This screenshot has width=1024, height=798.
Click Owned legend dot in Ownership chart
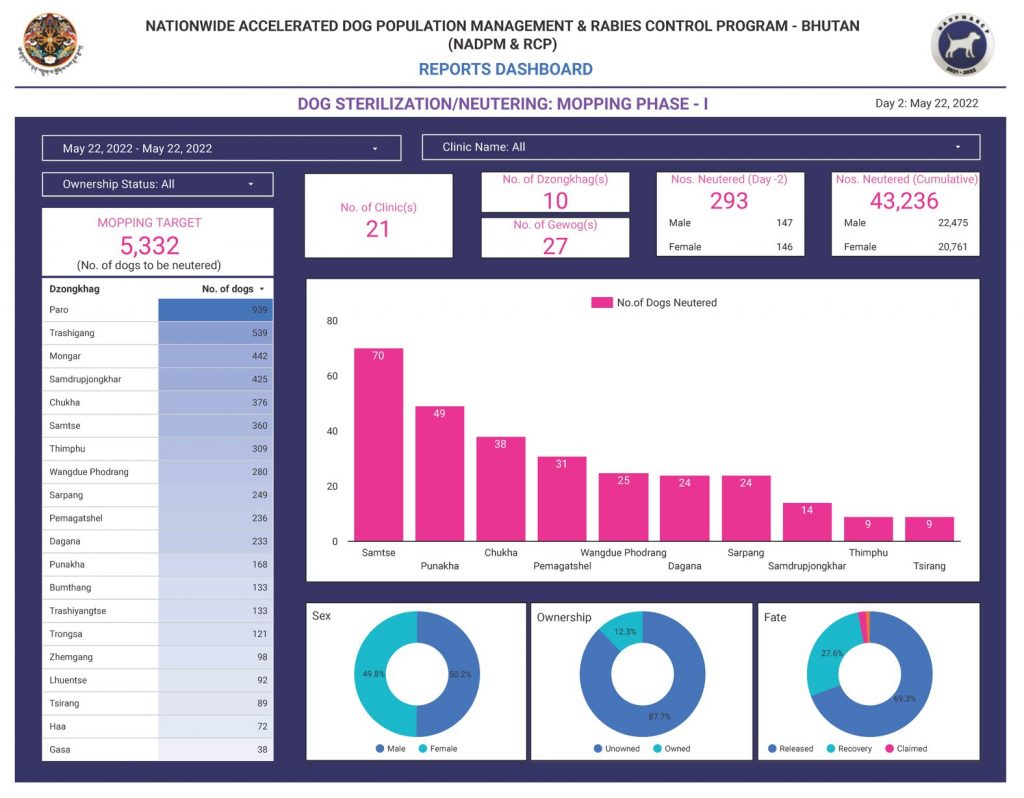pos(657,749)
